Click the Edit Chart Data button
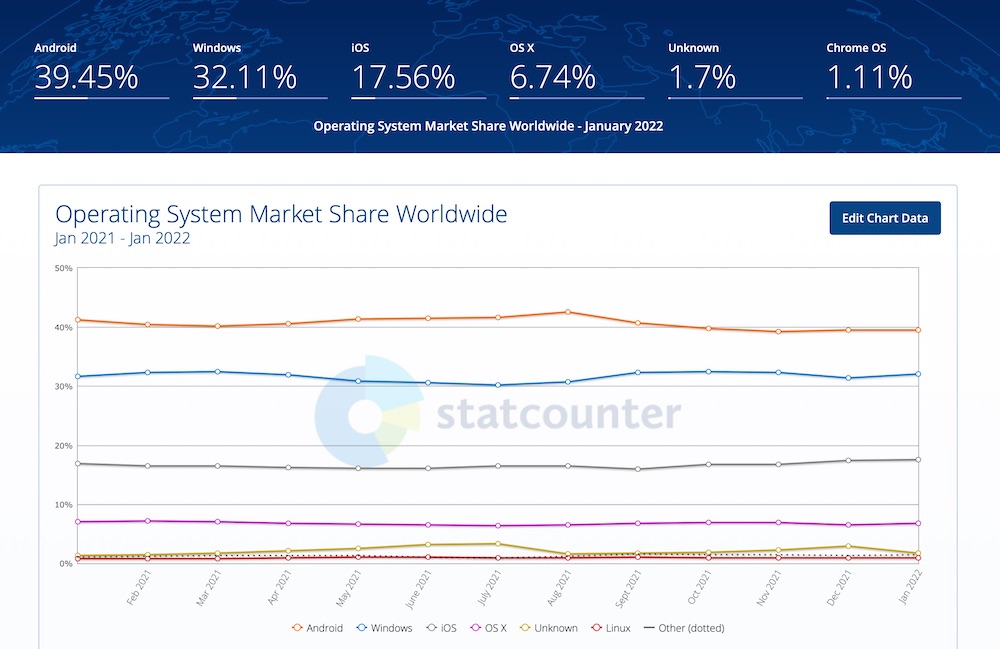 pos(885,218)
